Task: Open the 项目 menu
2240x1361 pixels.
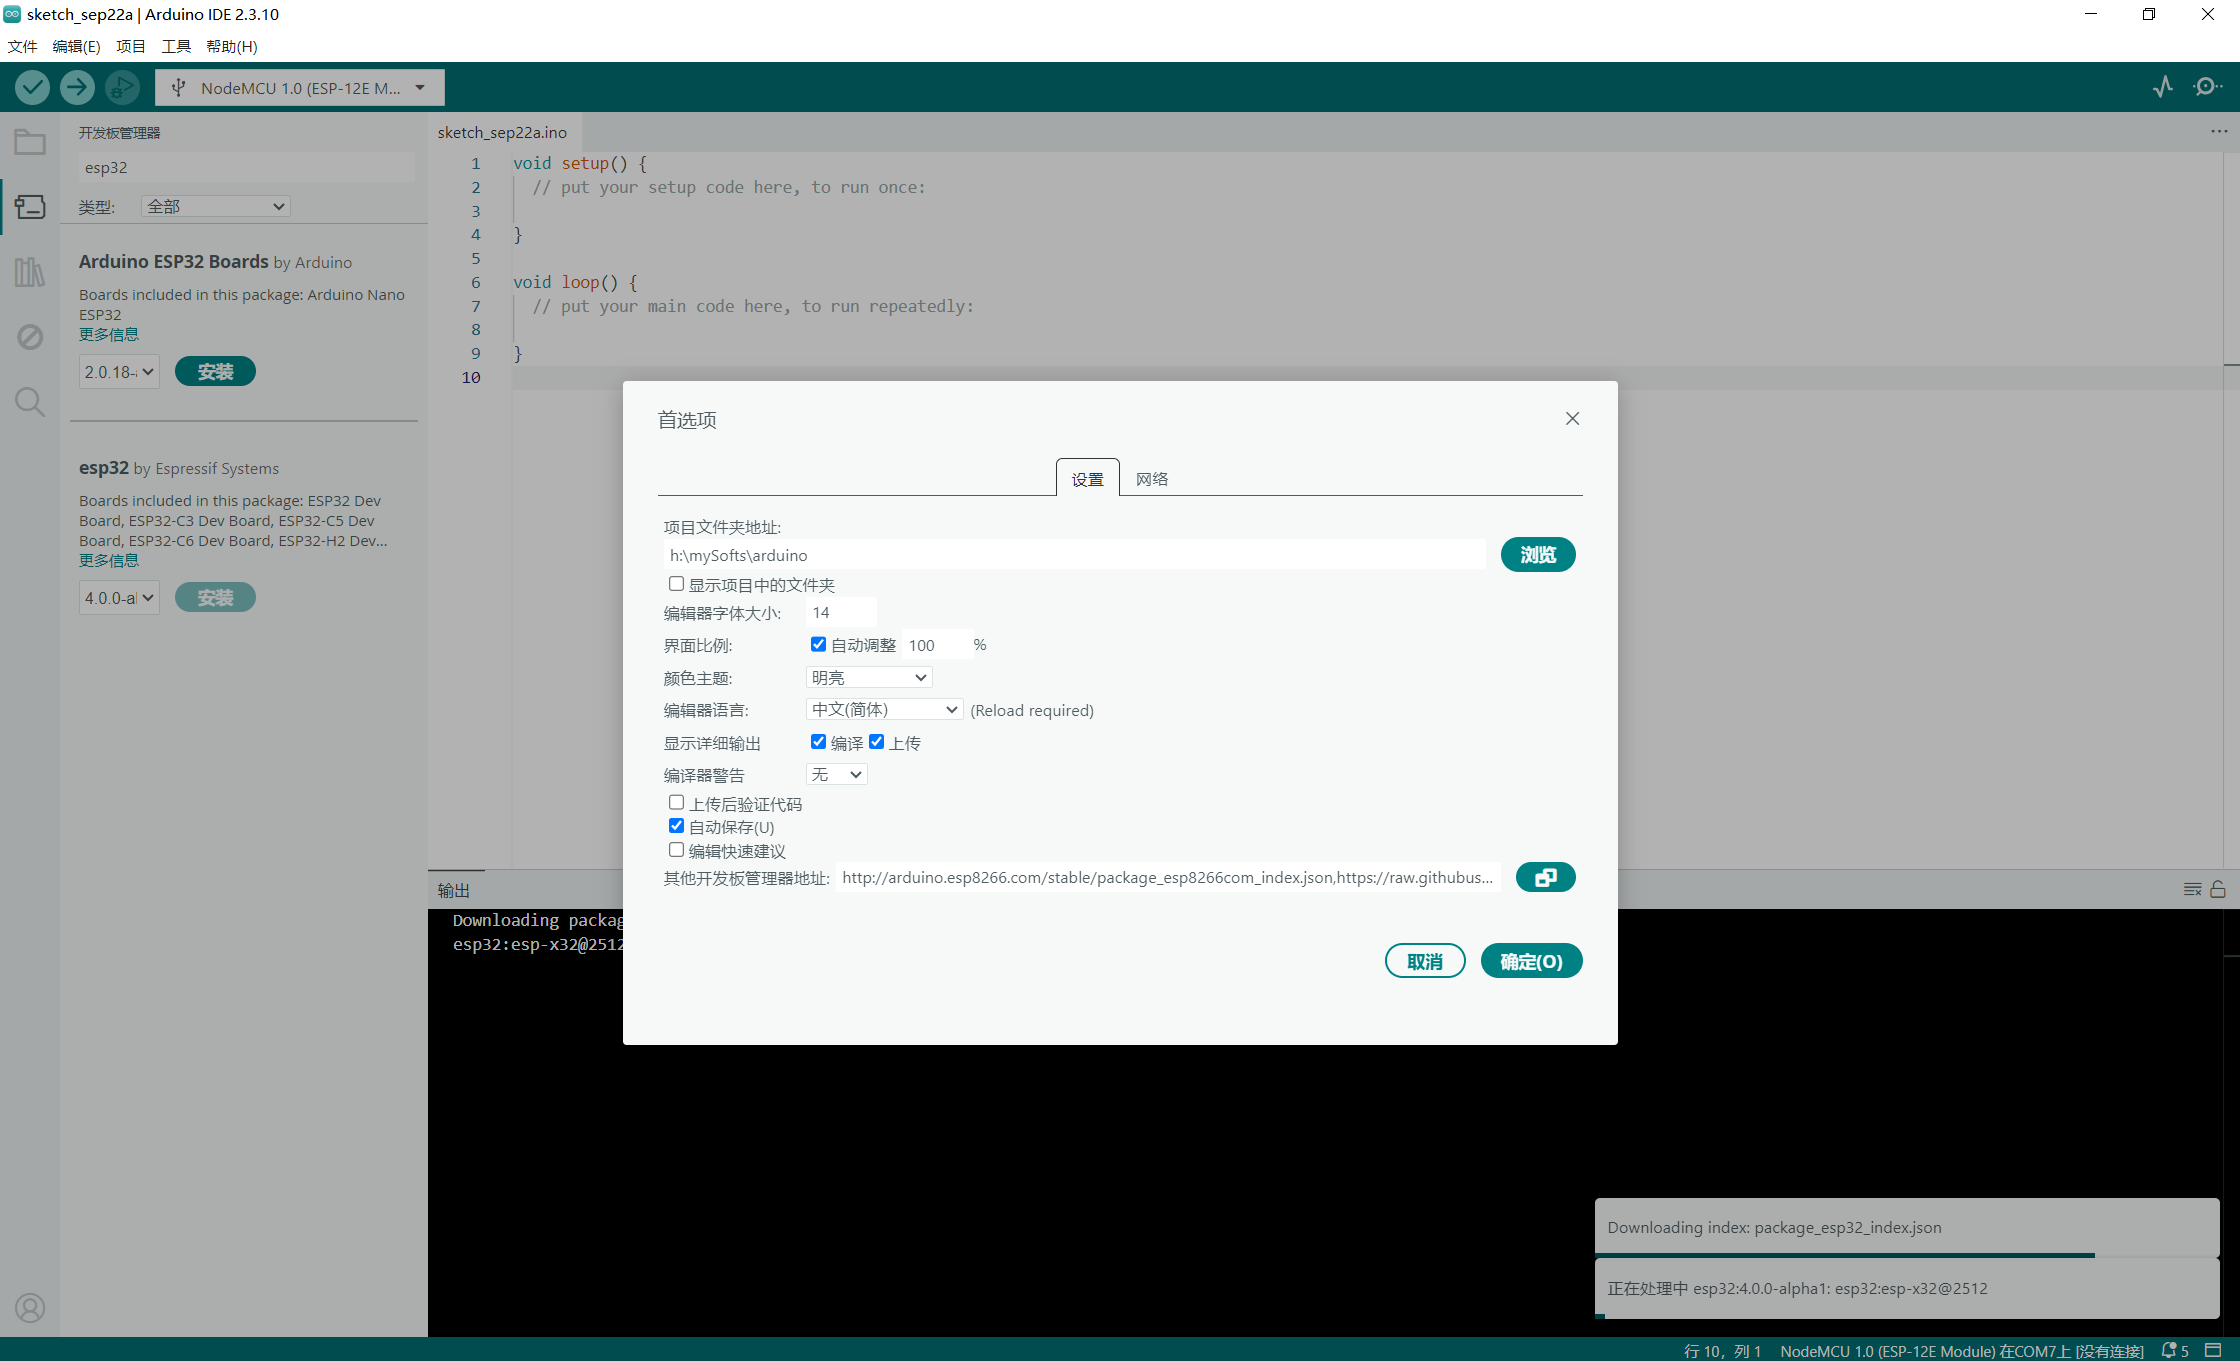Action: pyautogui.click(x=131, y=46)
